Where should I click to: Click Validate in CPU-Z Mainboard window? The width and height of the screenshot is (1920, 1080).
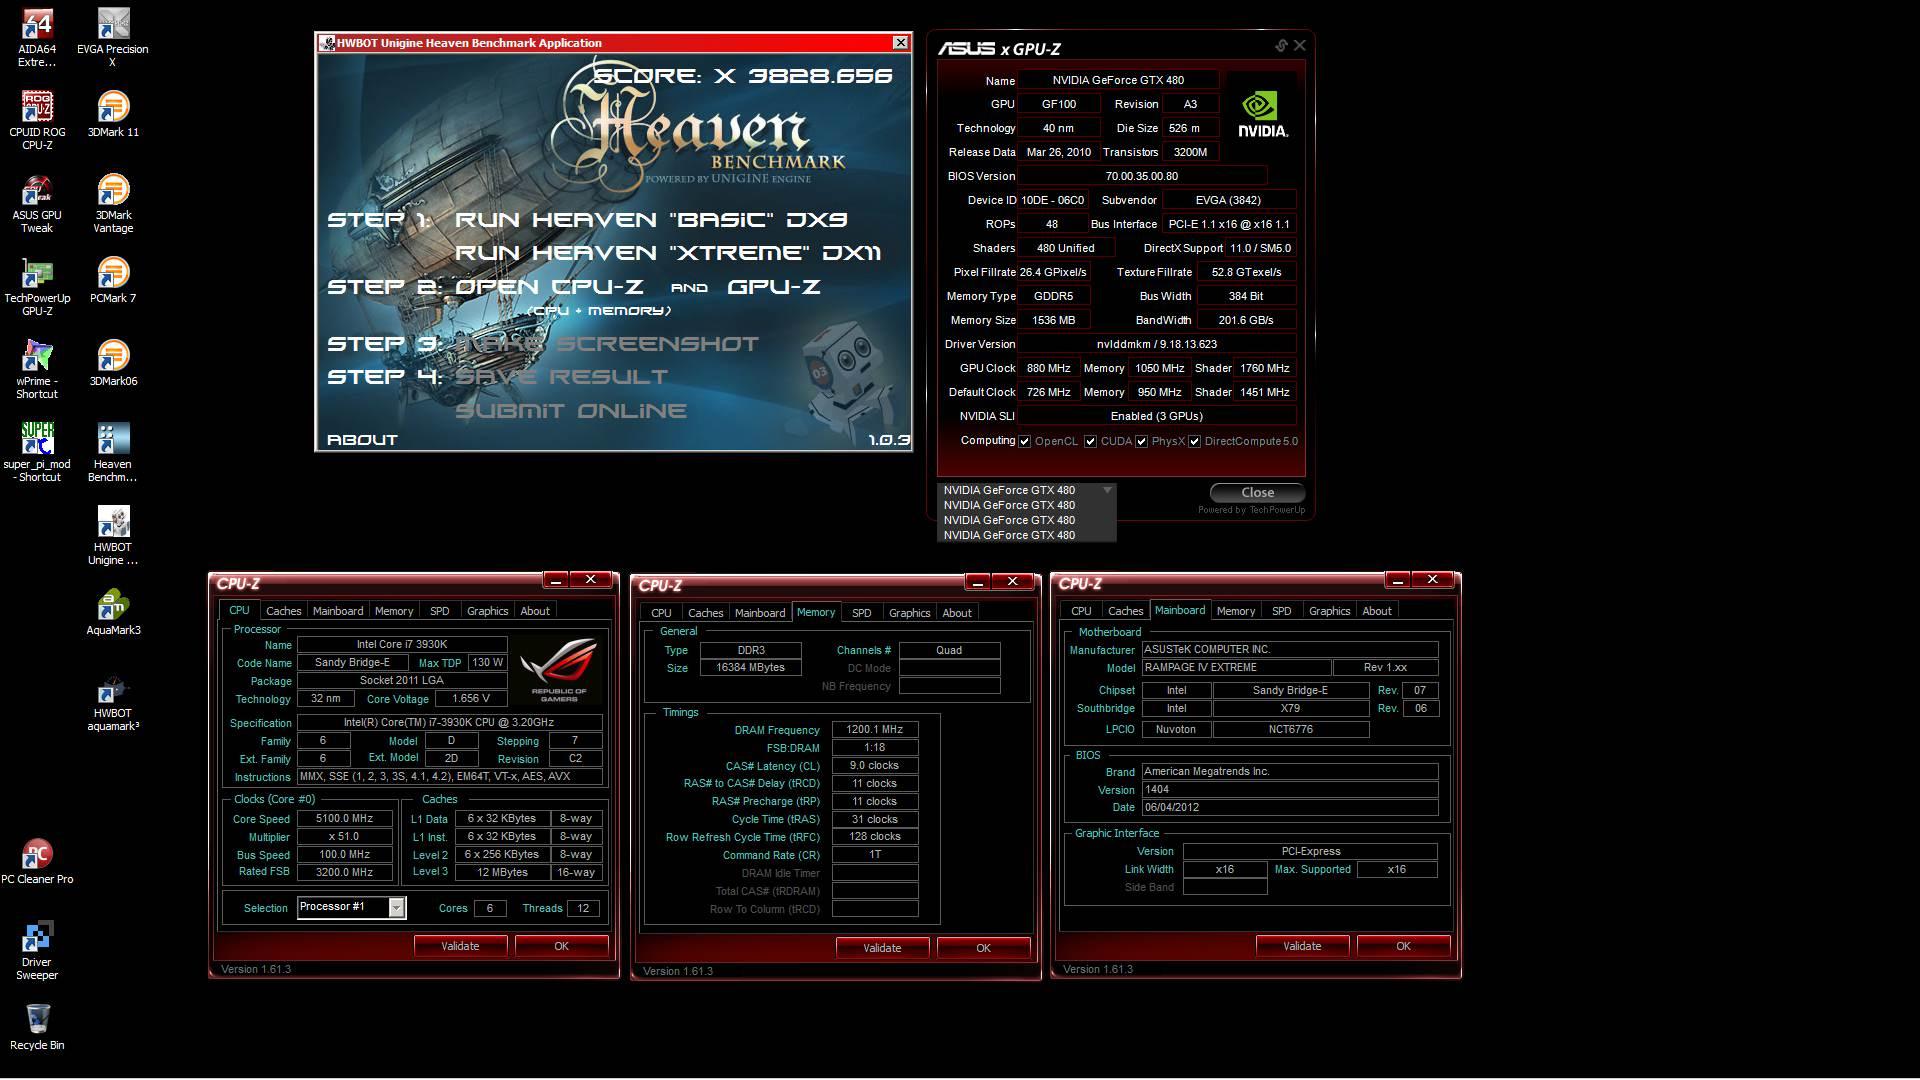(x=1302, y=946)
